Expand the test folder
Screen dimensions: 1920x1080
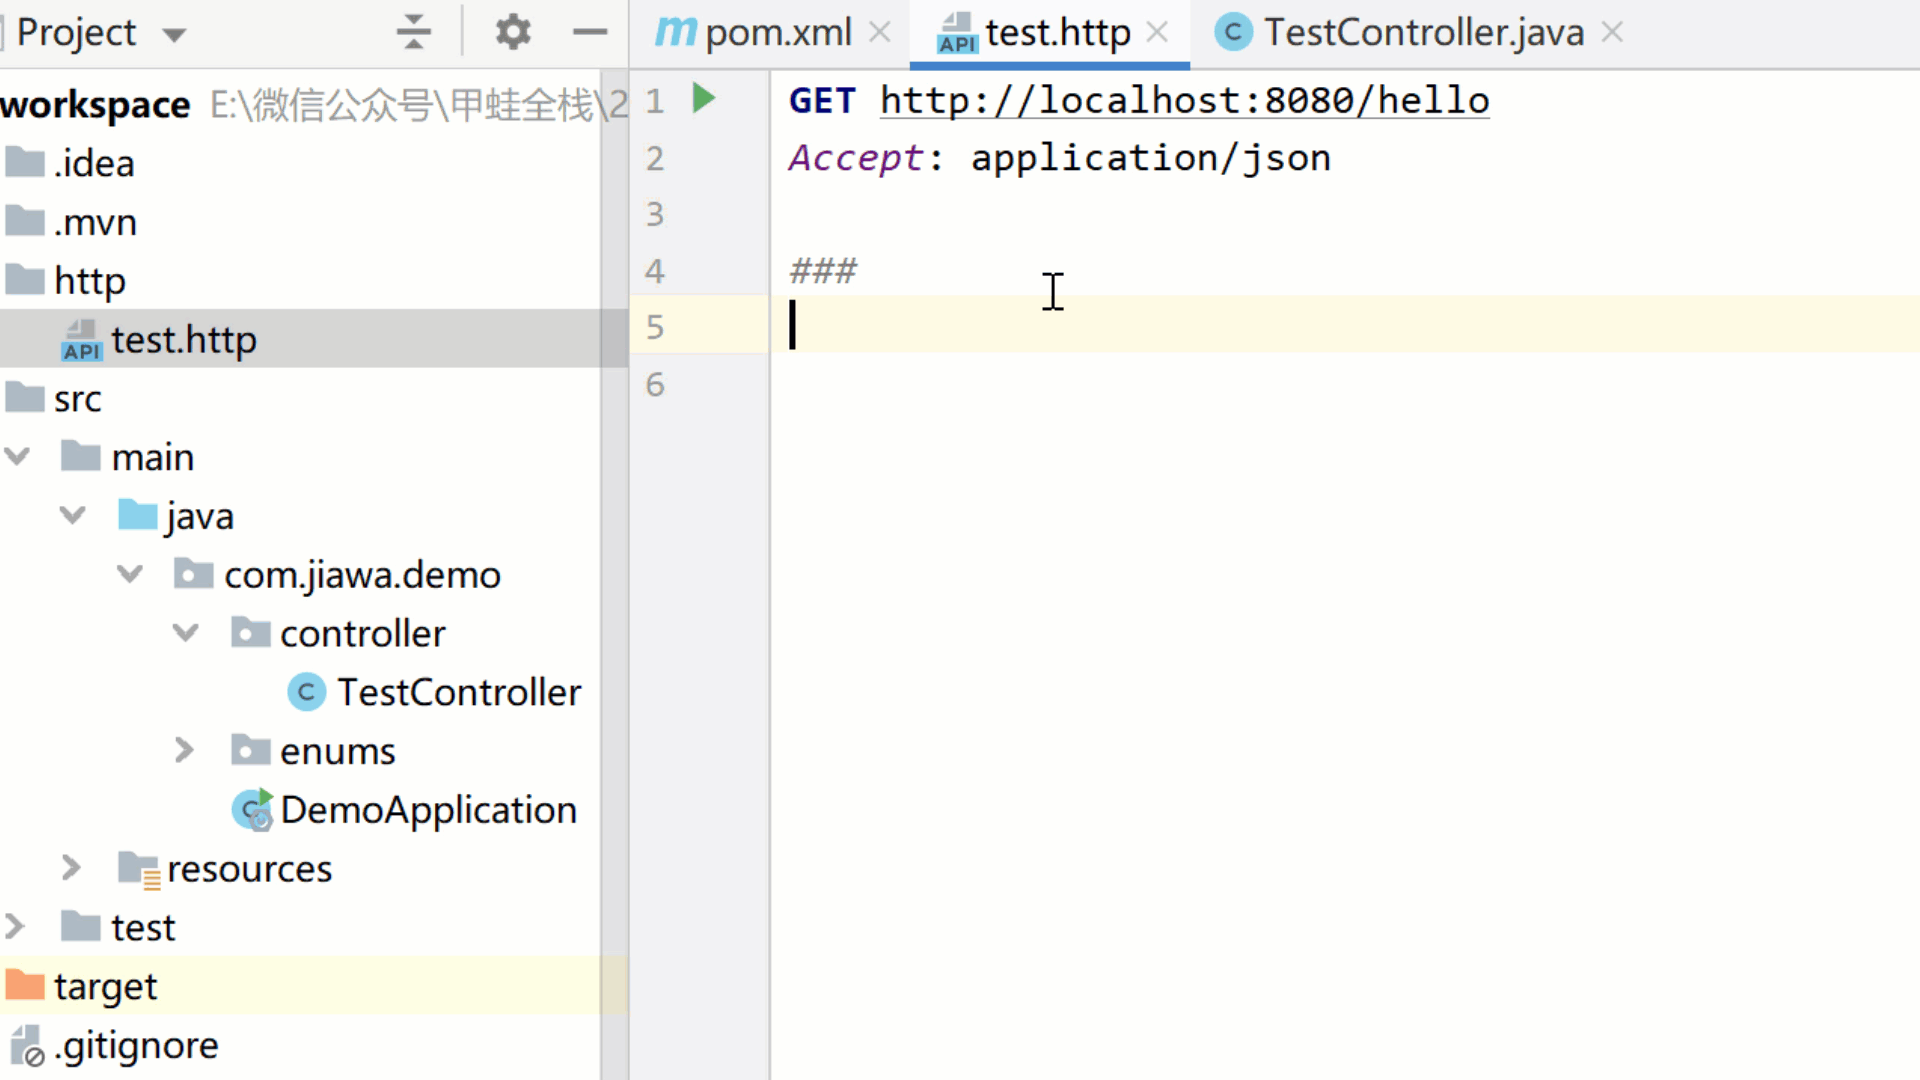pyautogui.click(x=14, y=927)
